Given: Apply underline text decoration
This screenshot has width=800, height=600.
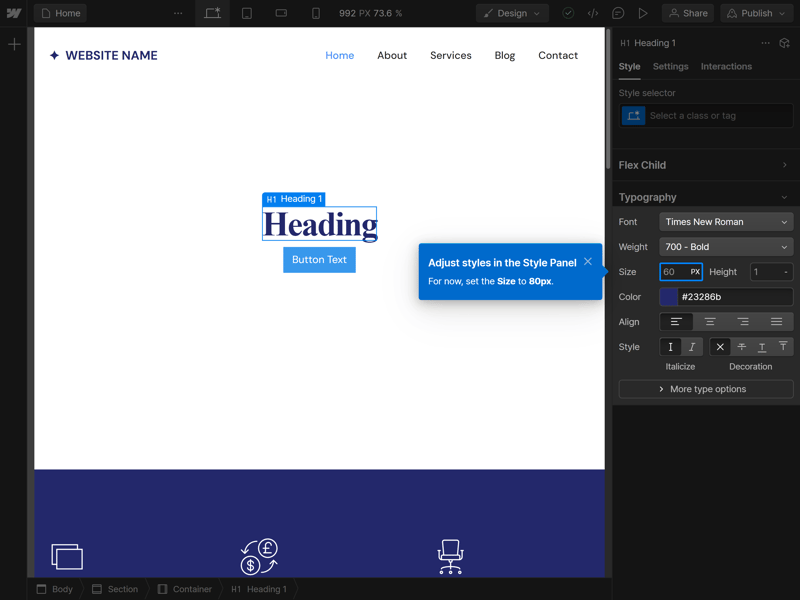Looking at the screenshot, I should pyautogui.click(x=762, y=347).
